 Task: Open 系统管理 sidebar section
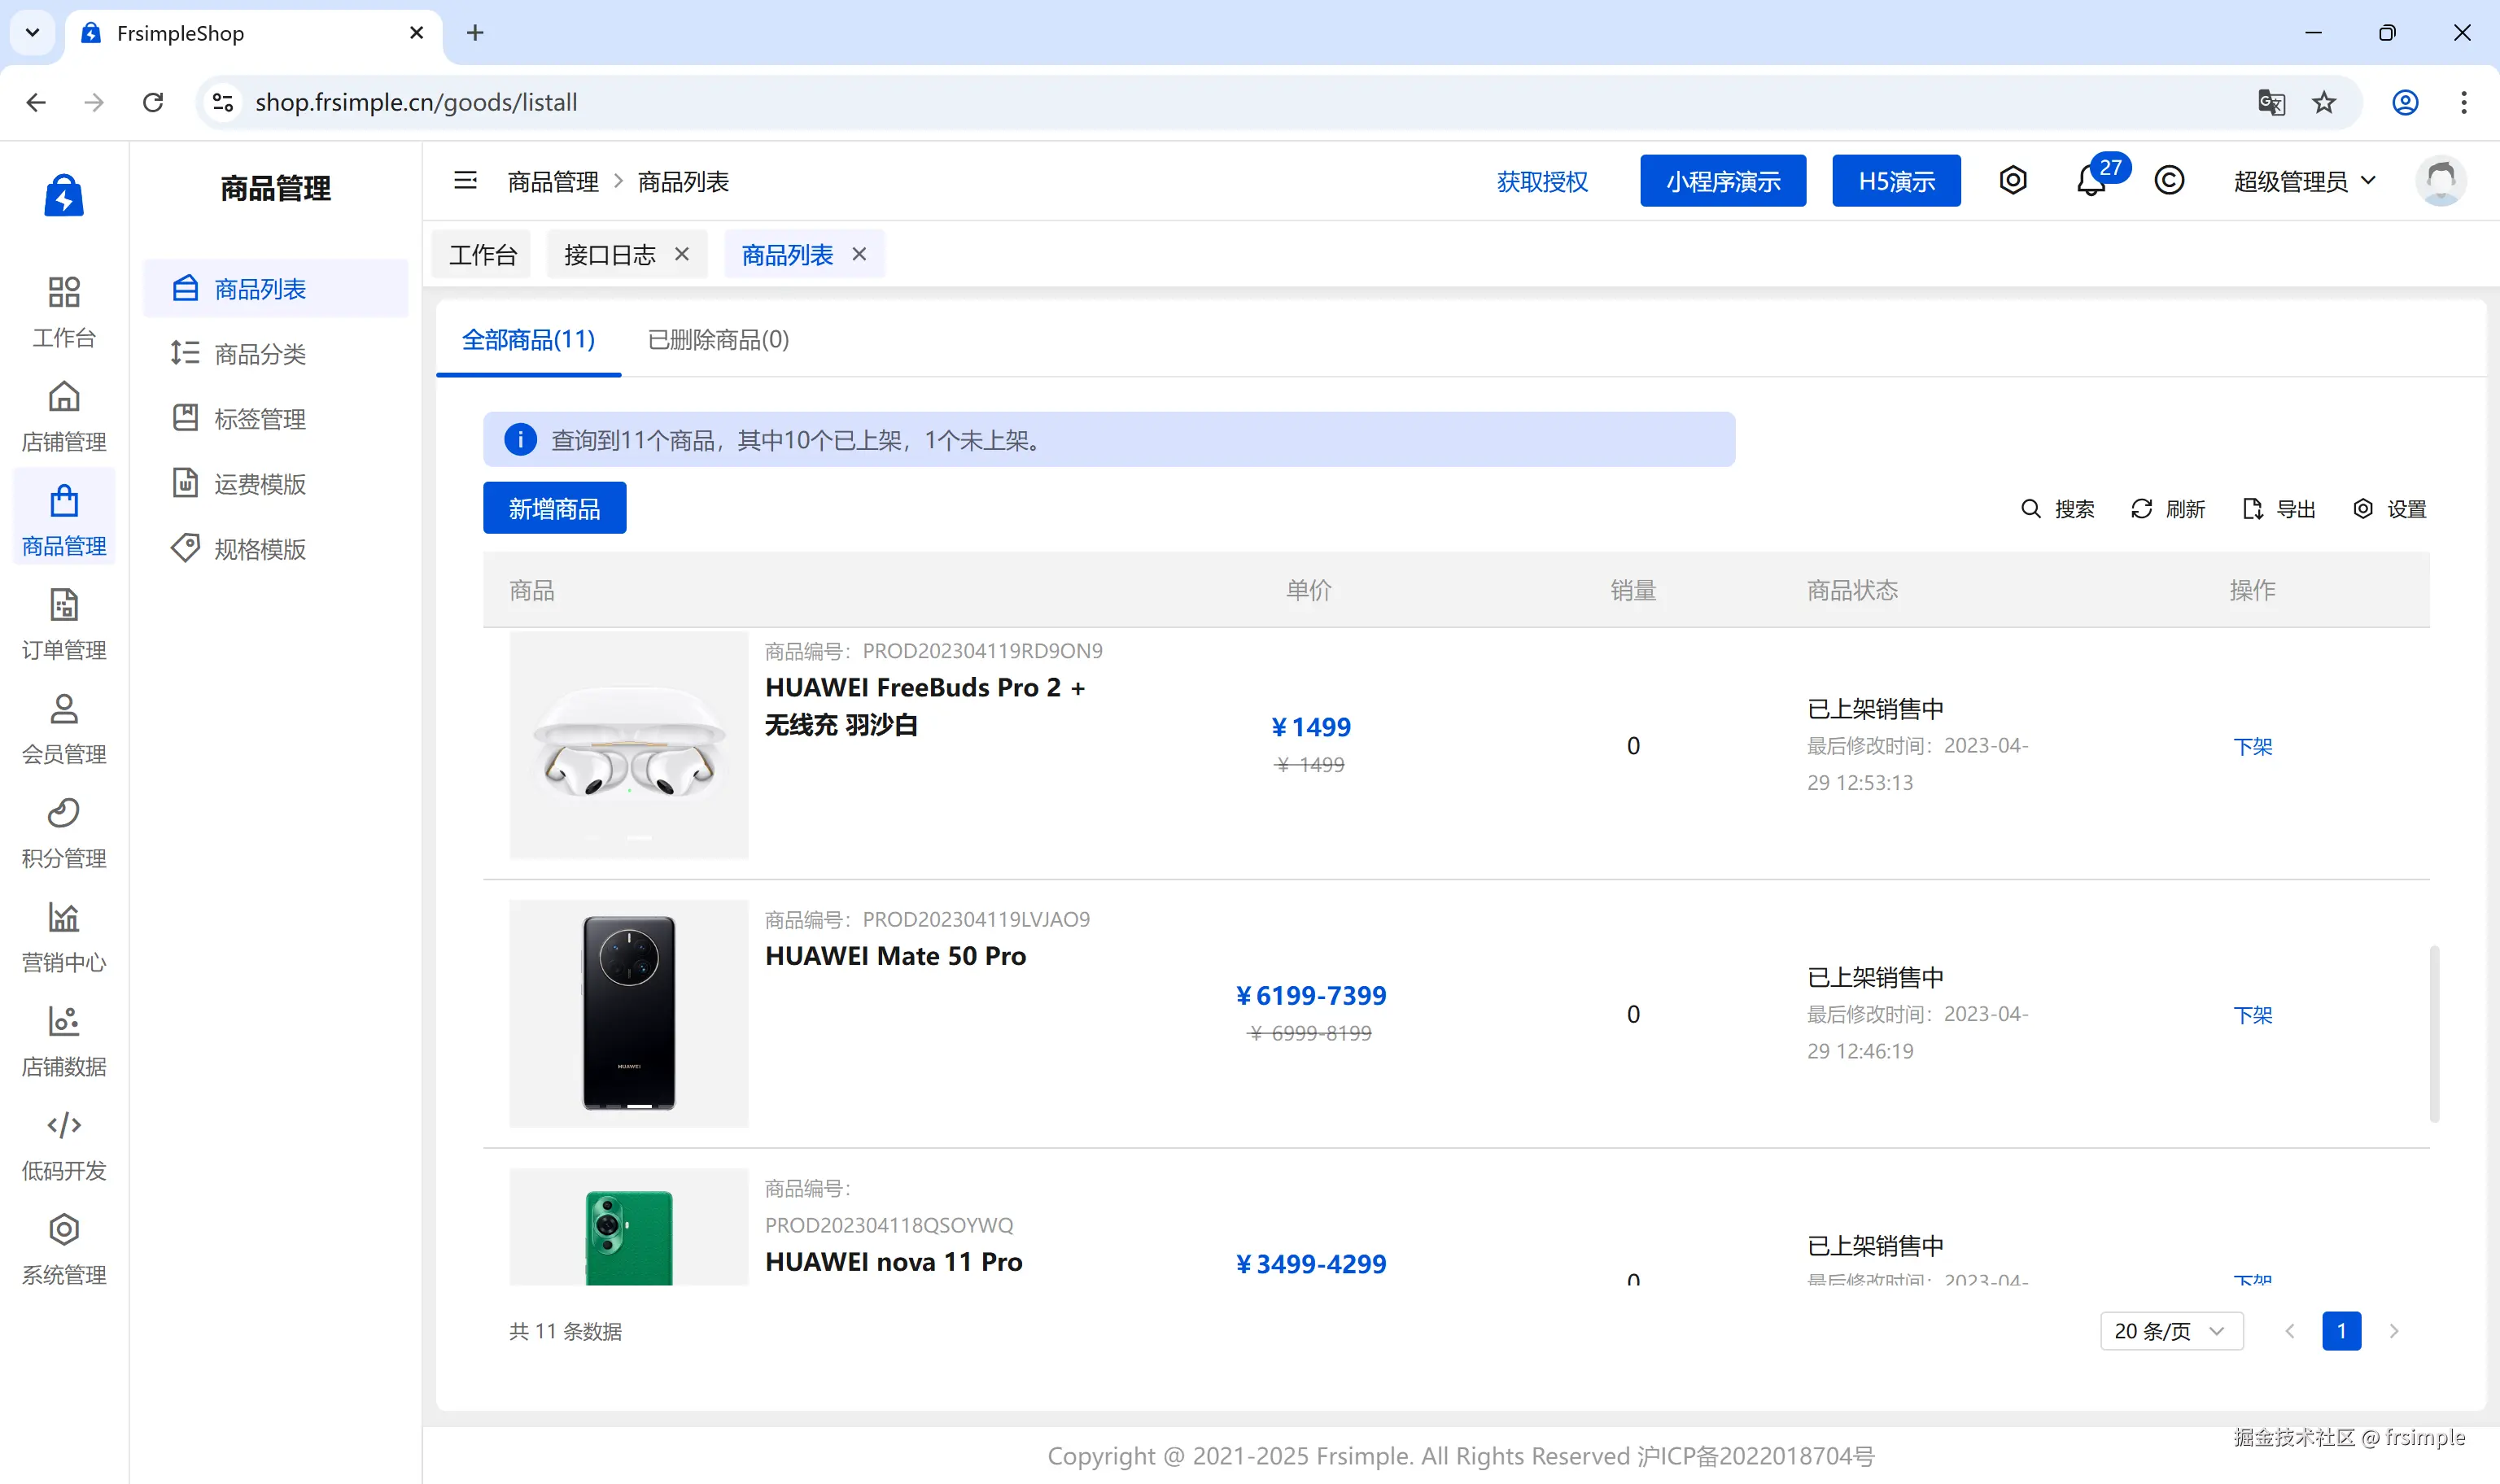click(x=64, y=1249)
